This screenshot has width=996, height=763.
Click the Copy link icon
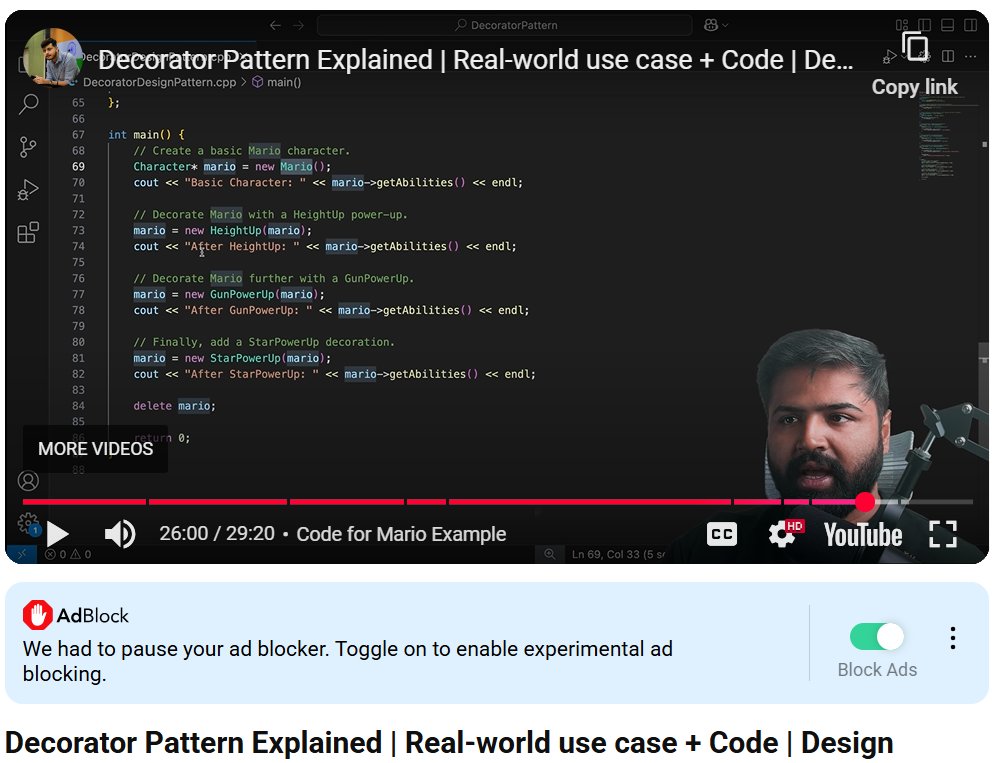(x=915, y=47)
